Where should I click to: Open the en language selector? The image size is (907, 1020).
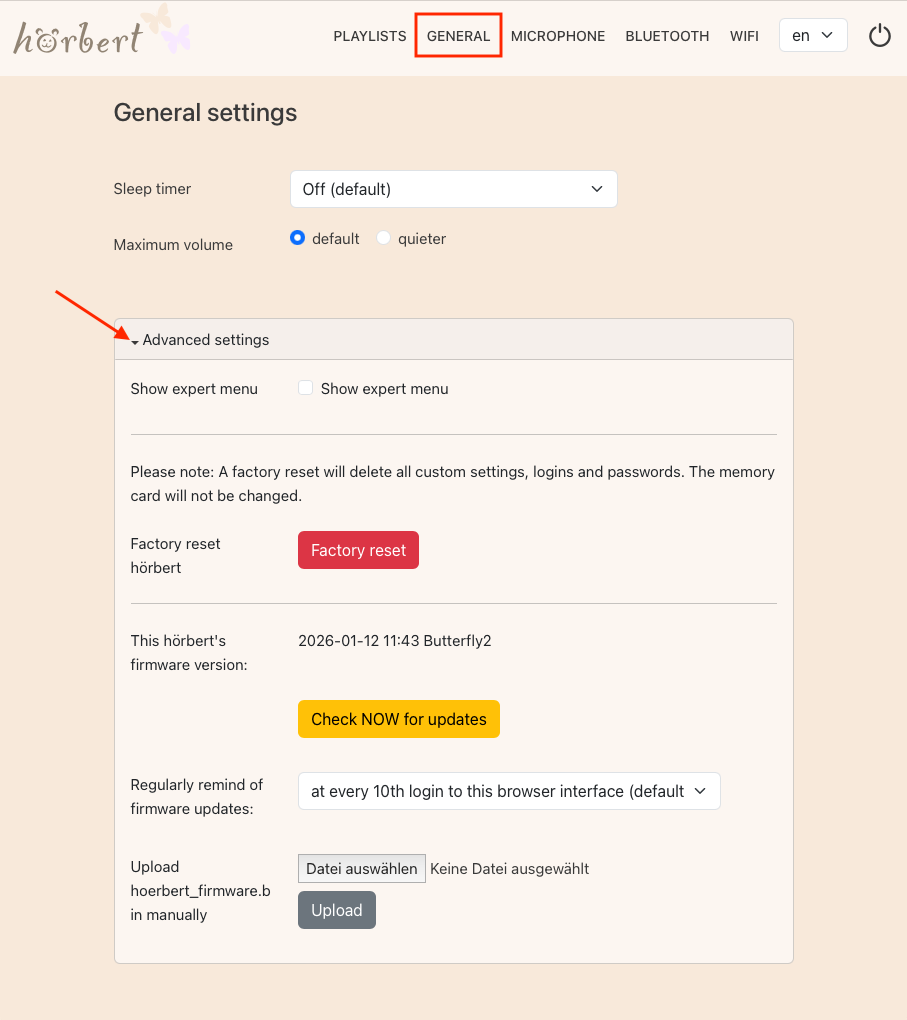click(812, 36)
